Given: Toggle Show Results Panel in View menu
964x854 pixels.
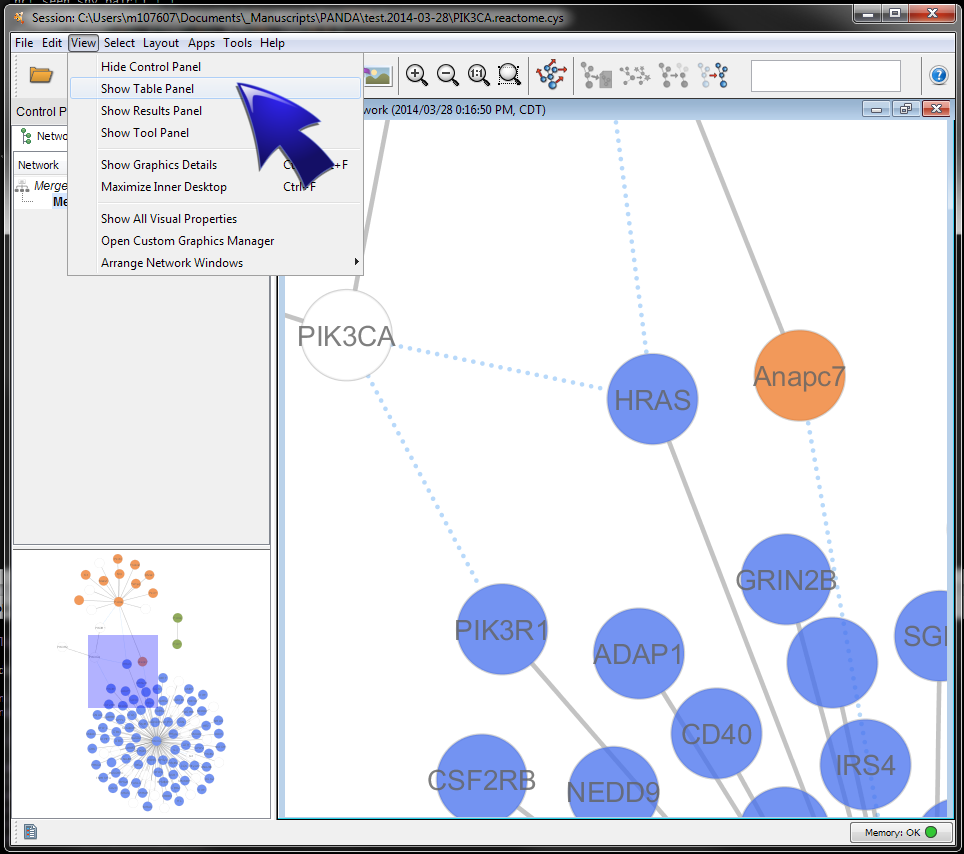Looking at the screenshot, I should pyautogui.click(x=151, y=111).
